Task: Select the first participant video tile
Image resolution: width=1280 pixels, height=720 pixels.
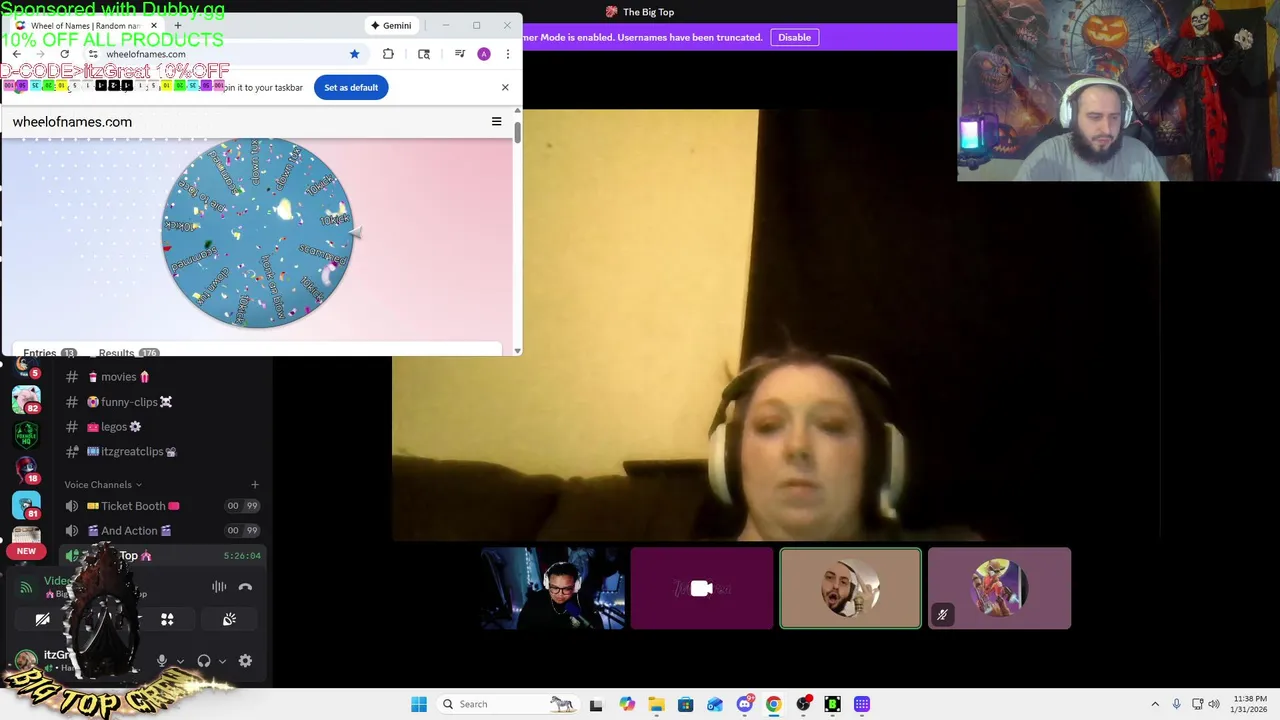Action: pyautogui.click(x=553, y=588)
